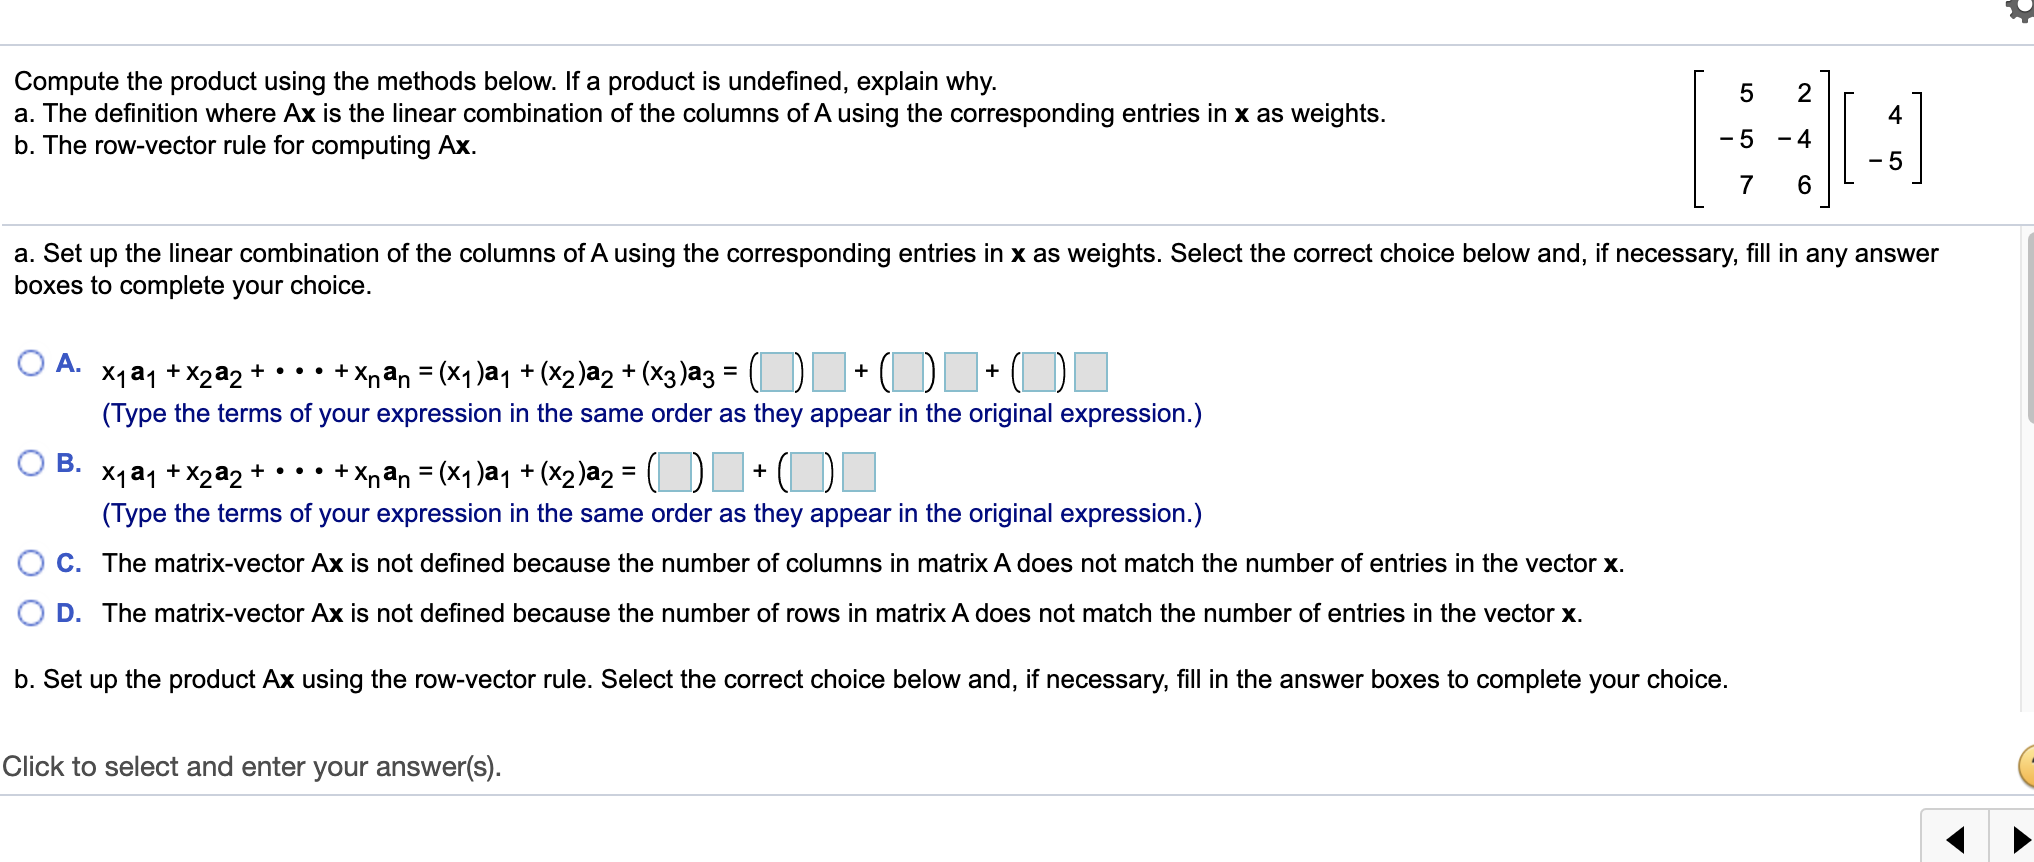Click the left navigation arrow button

(x=1957, y=840)
